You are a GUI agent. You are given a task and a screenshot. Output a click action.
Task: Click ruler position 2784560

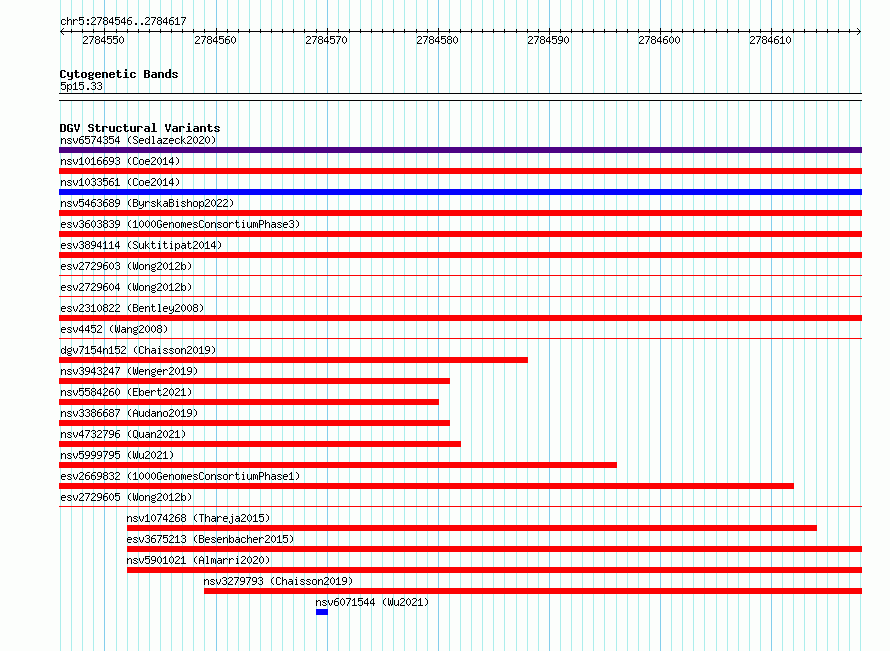point(215,40)
